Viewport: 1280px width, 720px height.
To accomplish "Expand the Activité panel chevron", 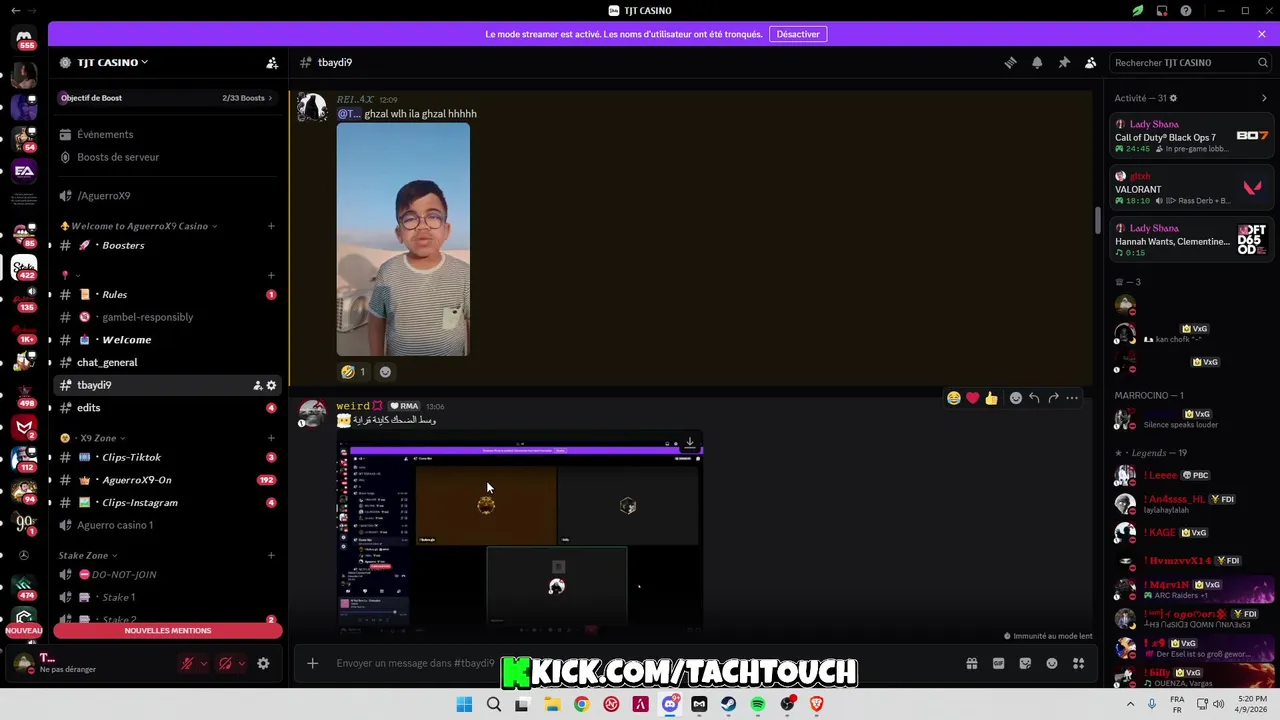I will coord(1264,98).
